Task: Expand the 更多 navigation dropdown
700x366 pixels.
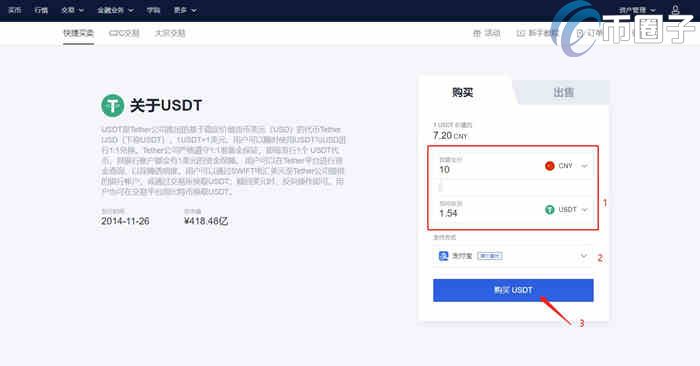Action: point(185,10)
